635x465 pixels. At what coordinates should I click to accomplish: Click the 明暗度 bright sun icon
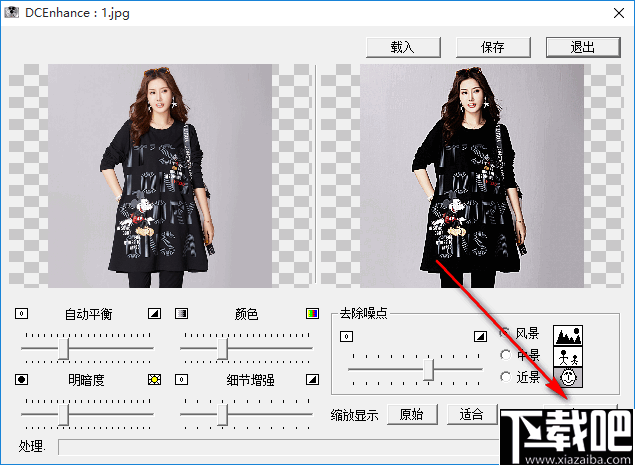[154, 380]
